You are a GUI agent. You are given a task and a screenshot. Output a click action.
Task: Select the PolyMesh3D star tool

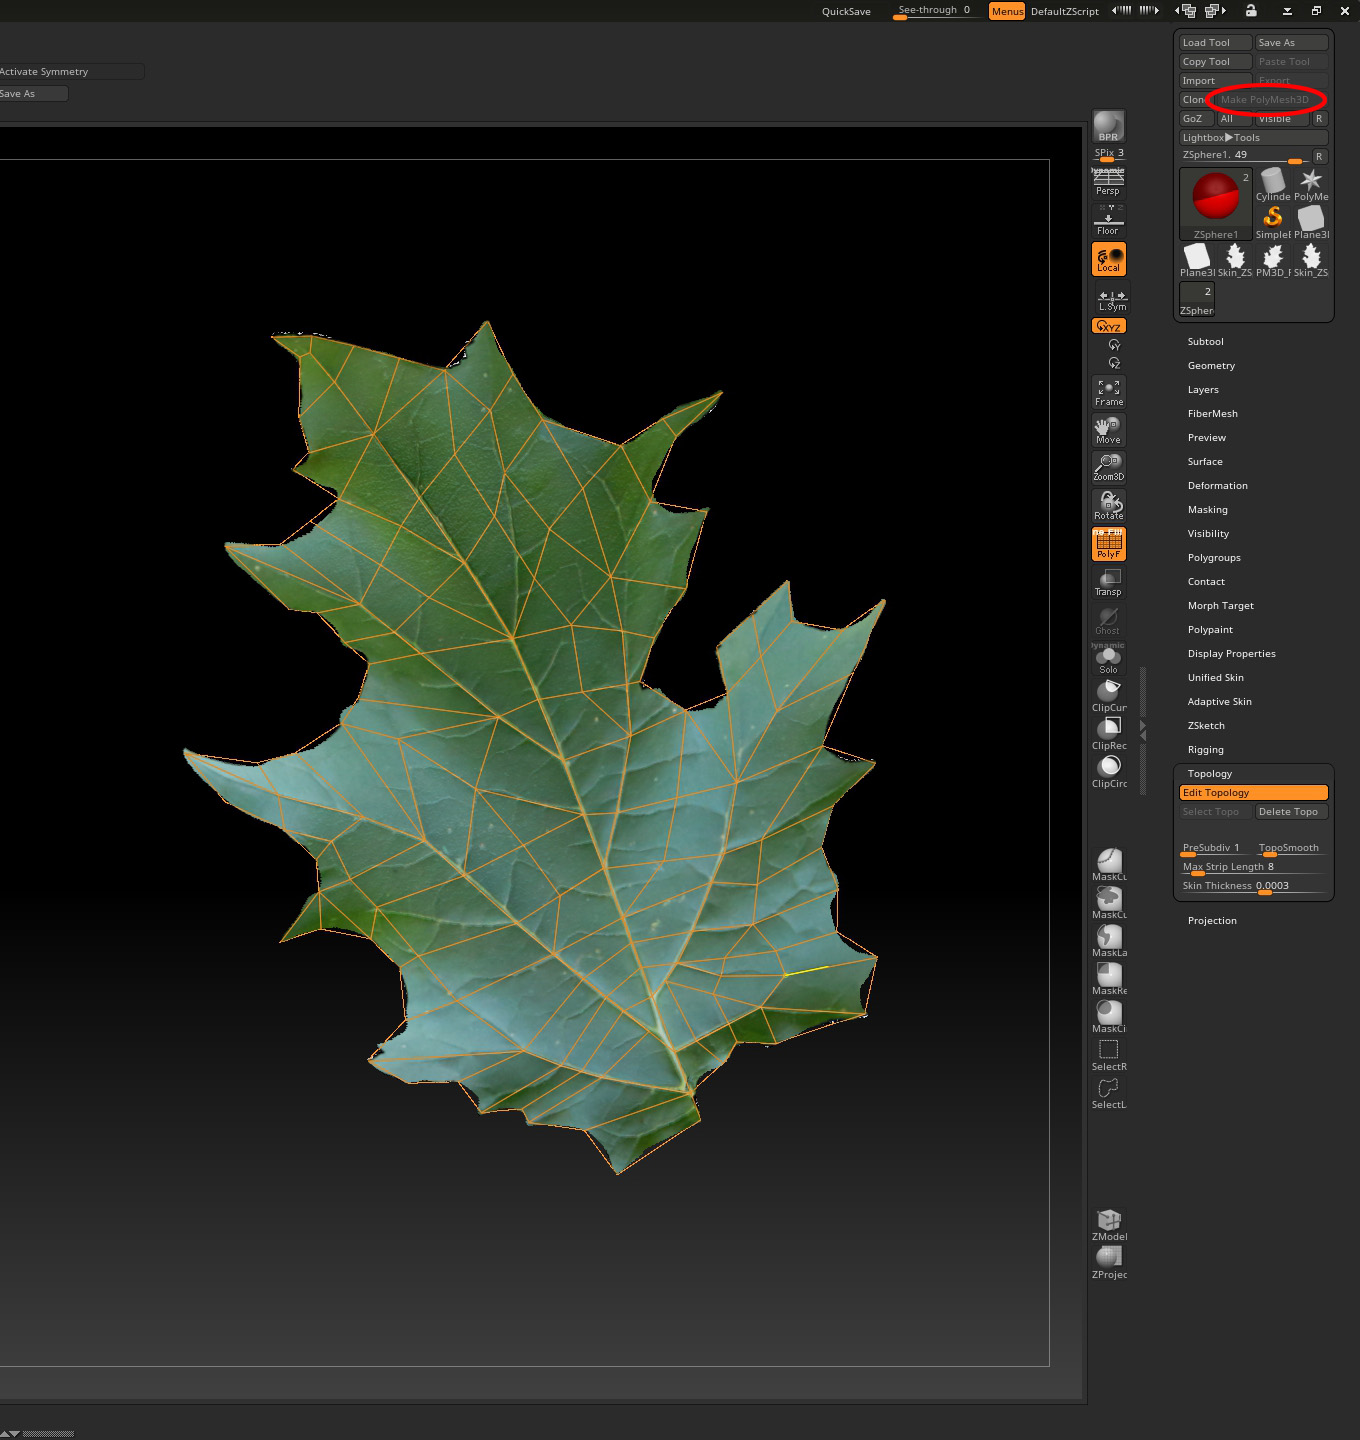click(x=1311, y=185)
